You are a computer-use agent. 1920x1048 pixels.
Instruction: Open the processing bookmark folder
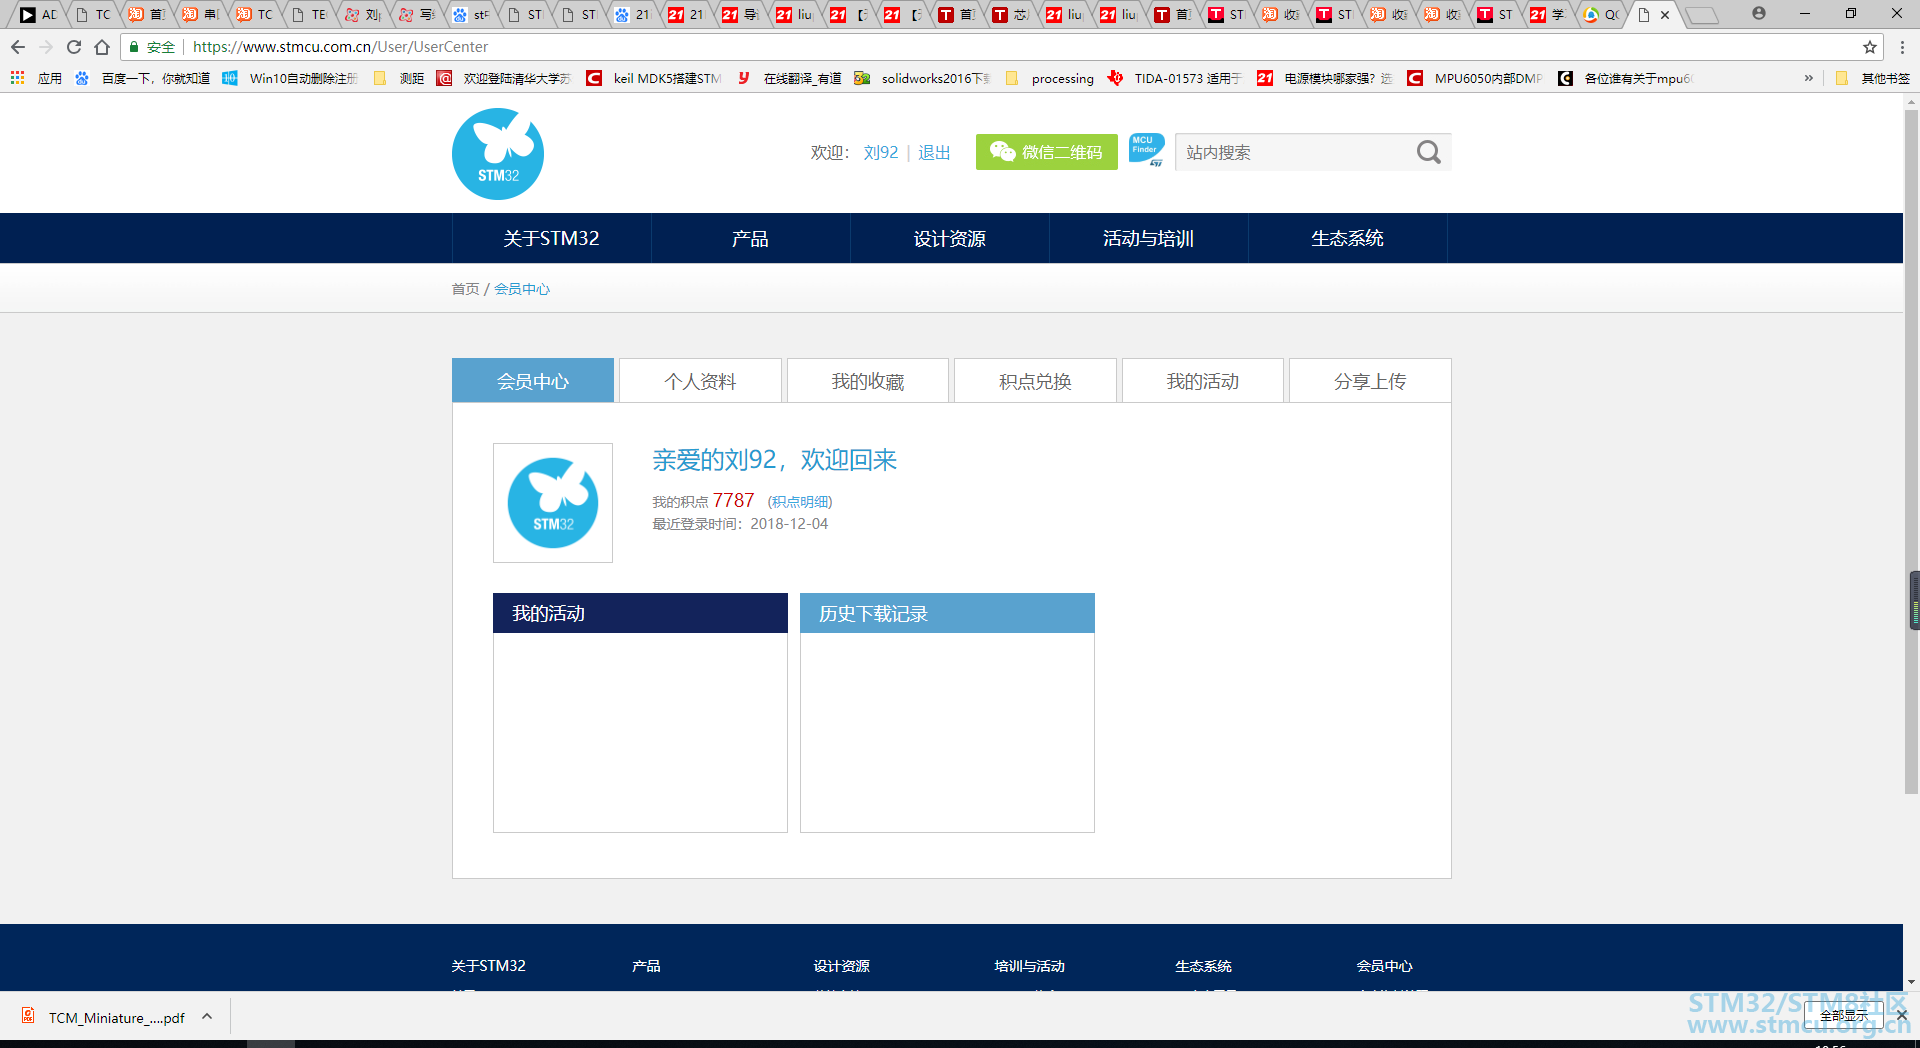1050,78
